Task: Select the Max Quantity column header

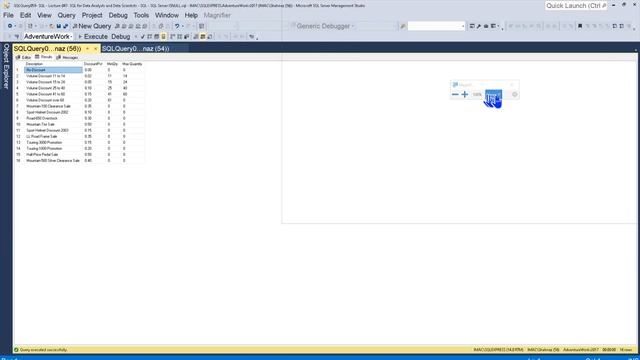Action: (x=132, y=64)
